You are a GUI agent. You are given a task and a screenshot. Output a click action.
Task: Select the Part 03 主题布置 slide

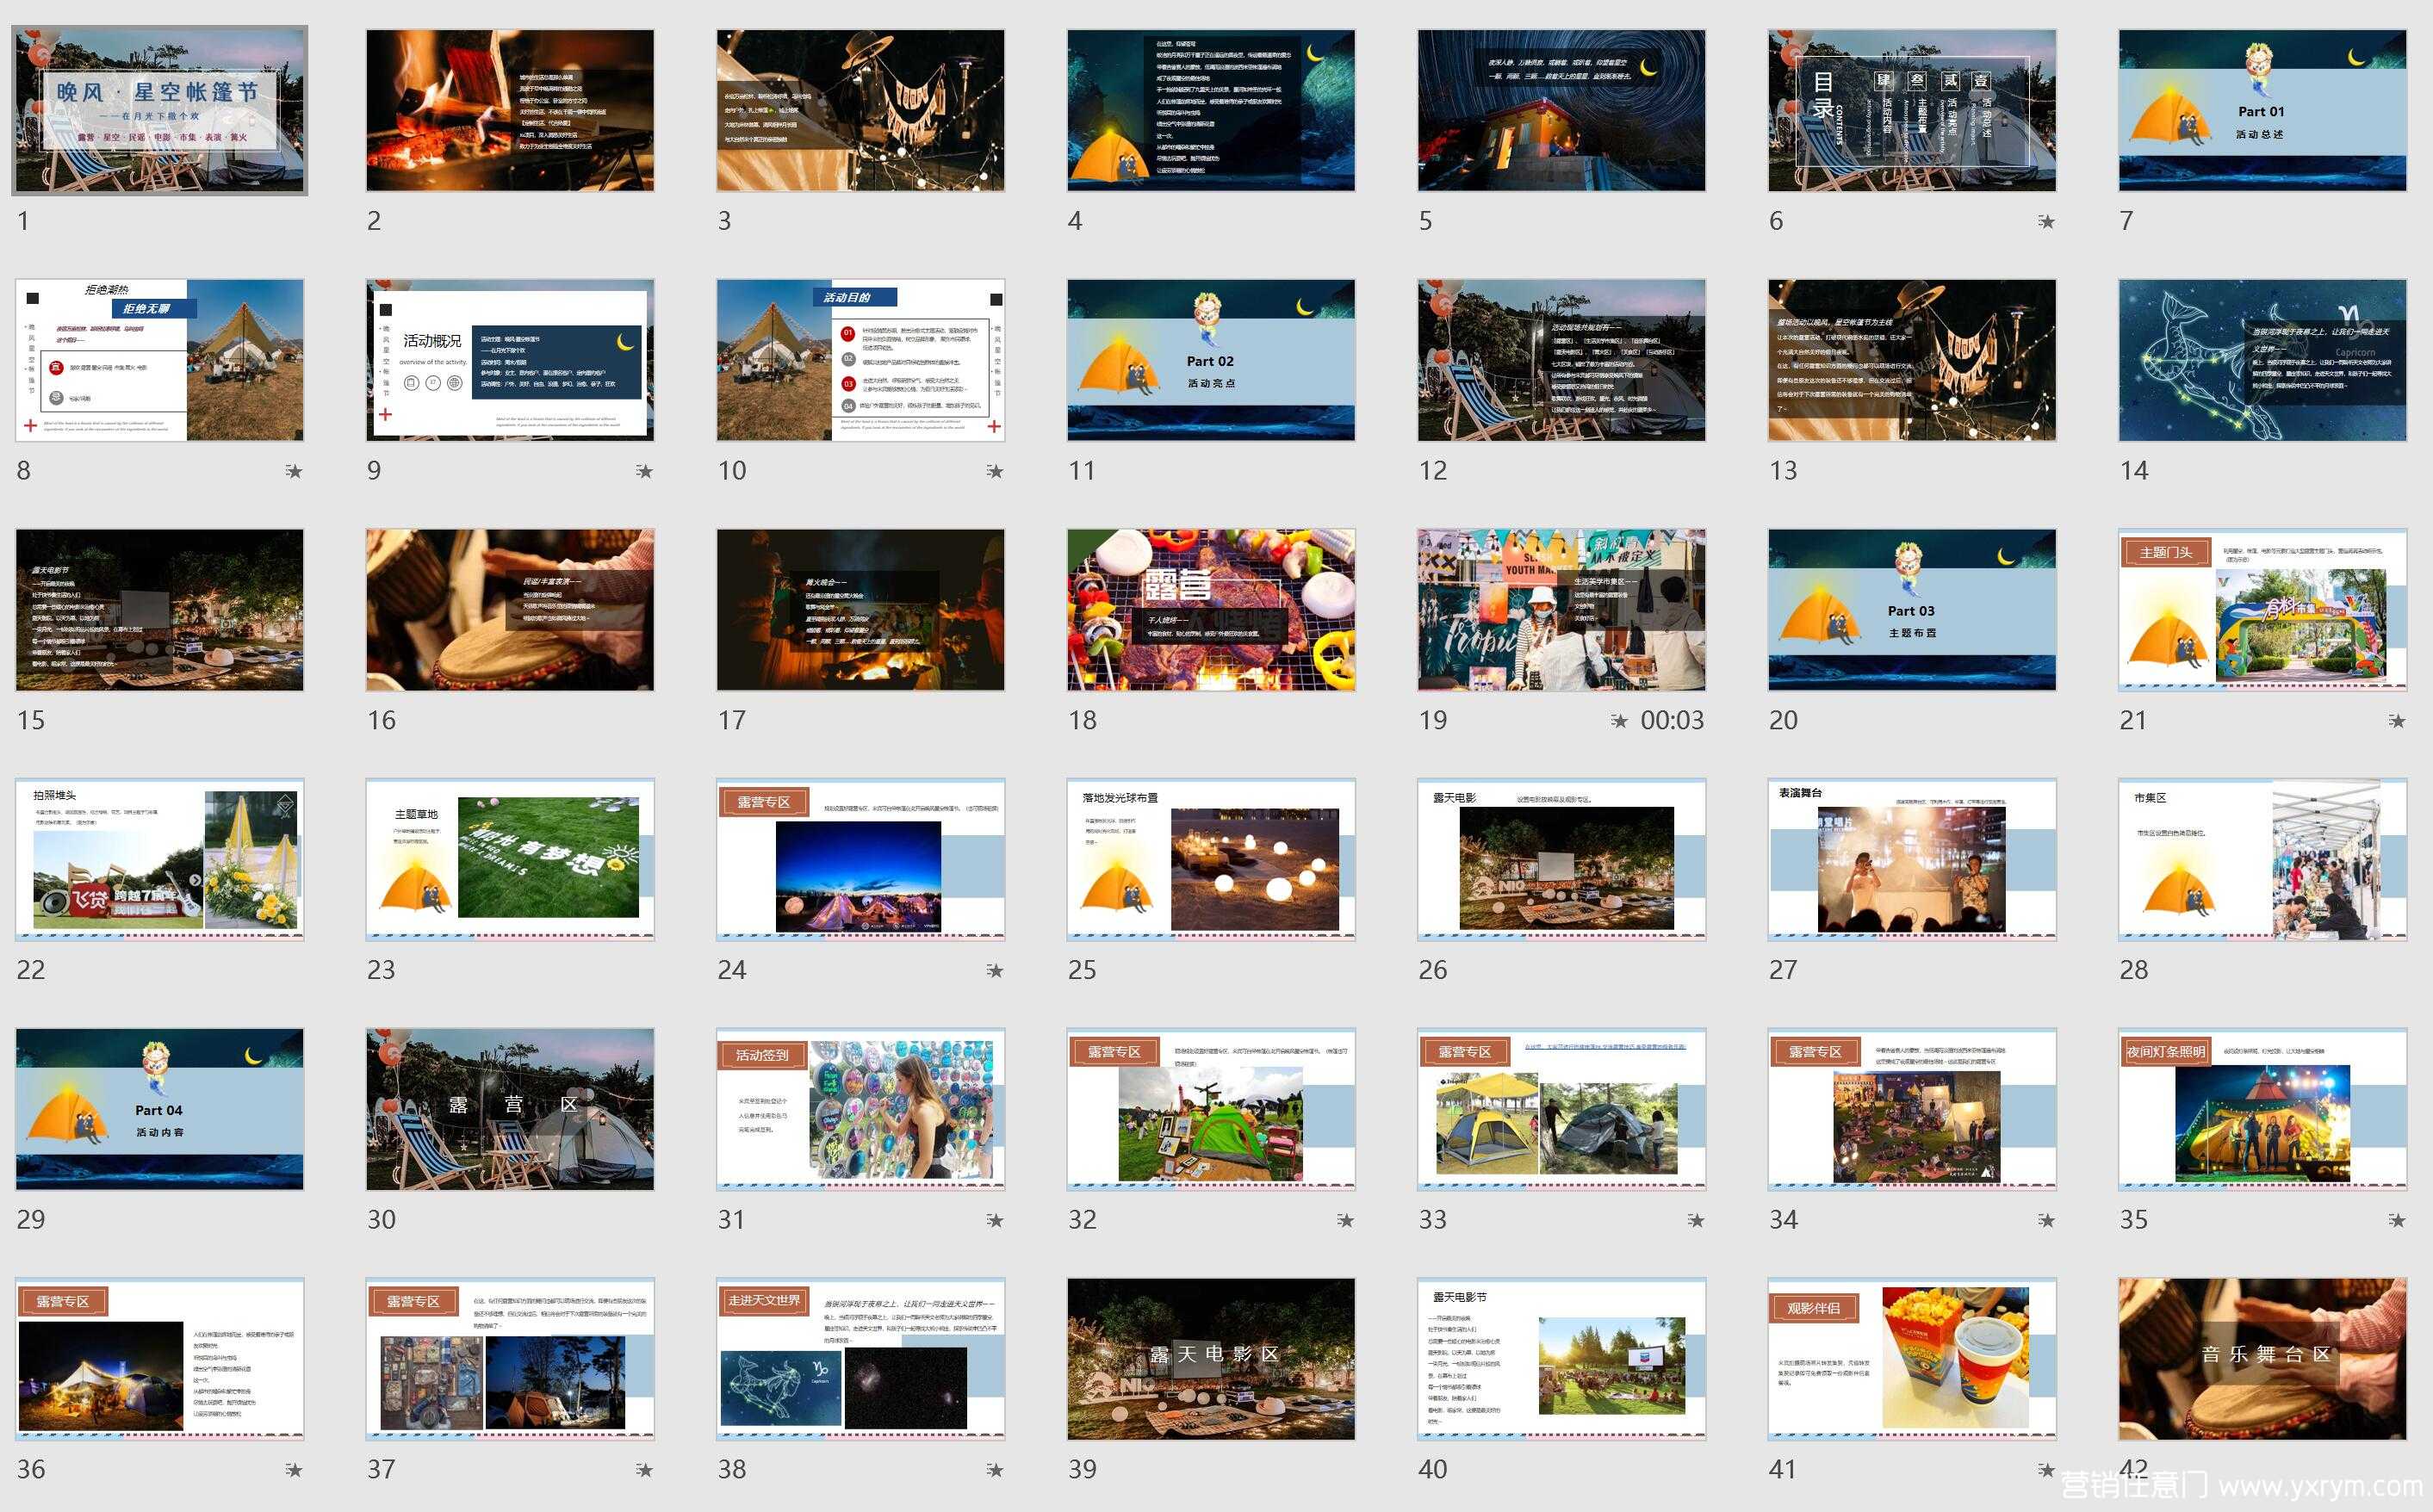(x=1911, y=610)
